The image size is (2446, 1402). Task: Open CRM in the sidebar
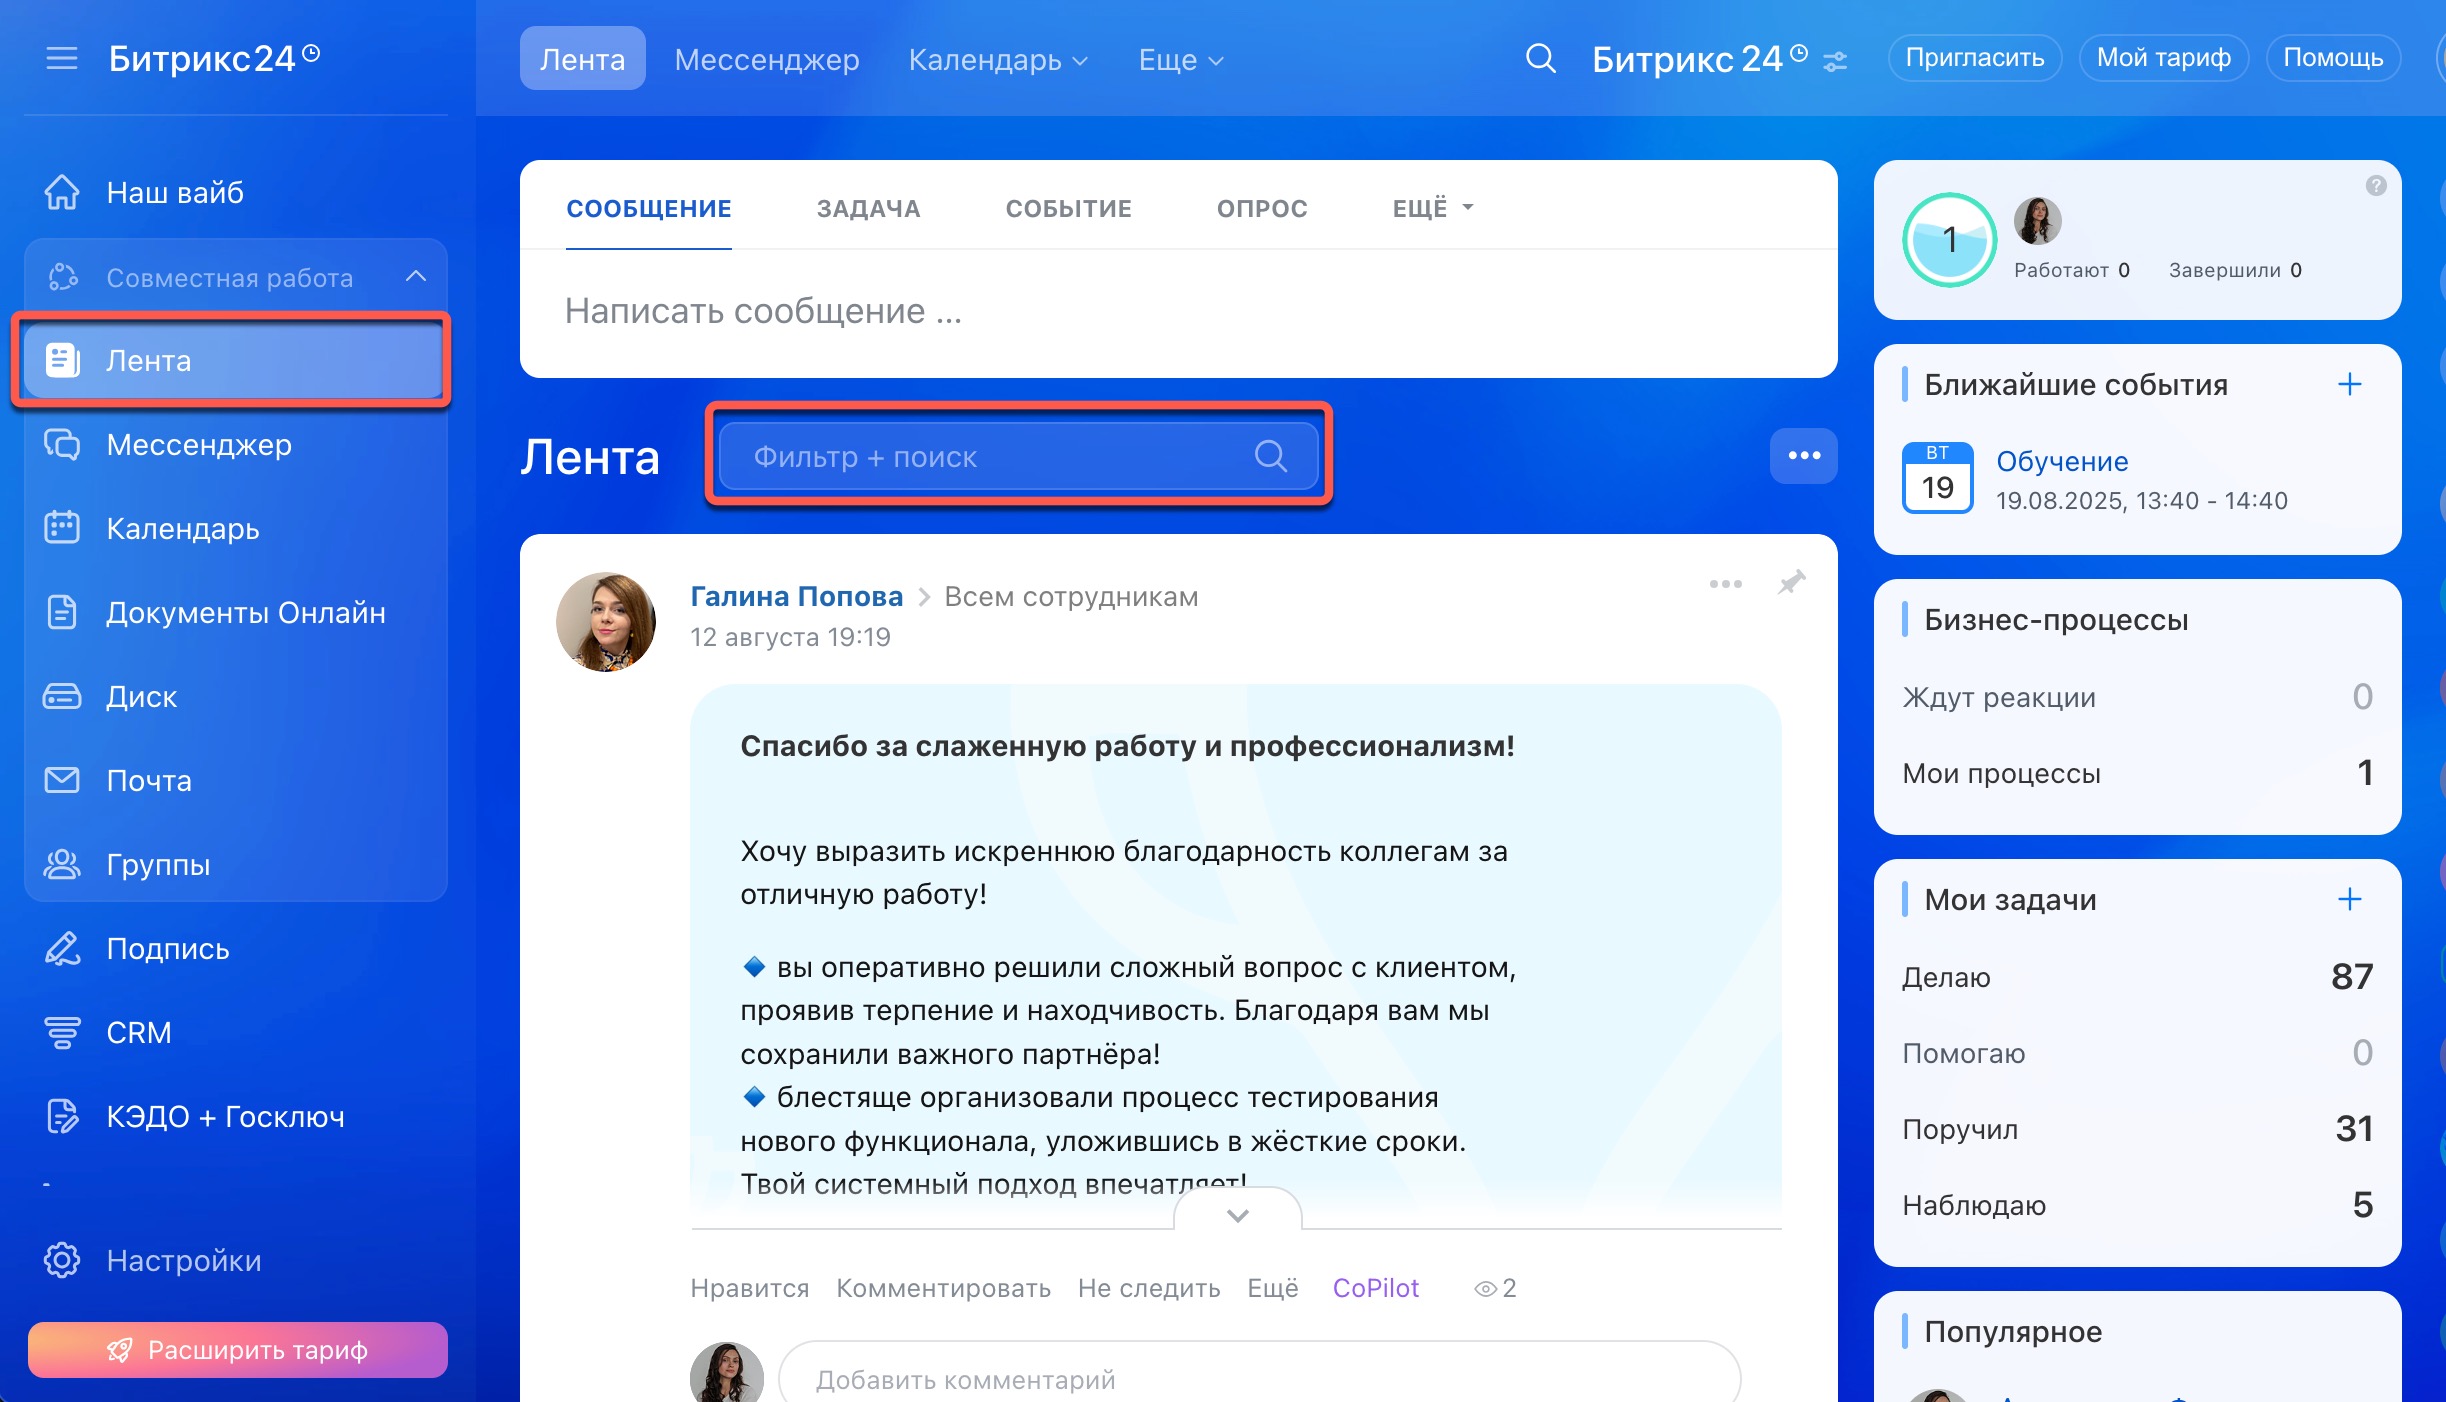(x=236, y=1032)
